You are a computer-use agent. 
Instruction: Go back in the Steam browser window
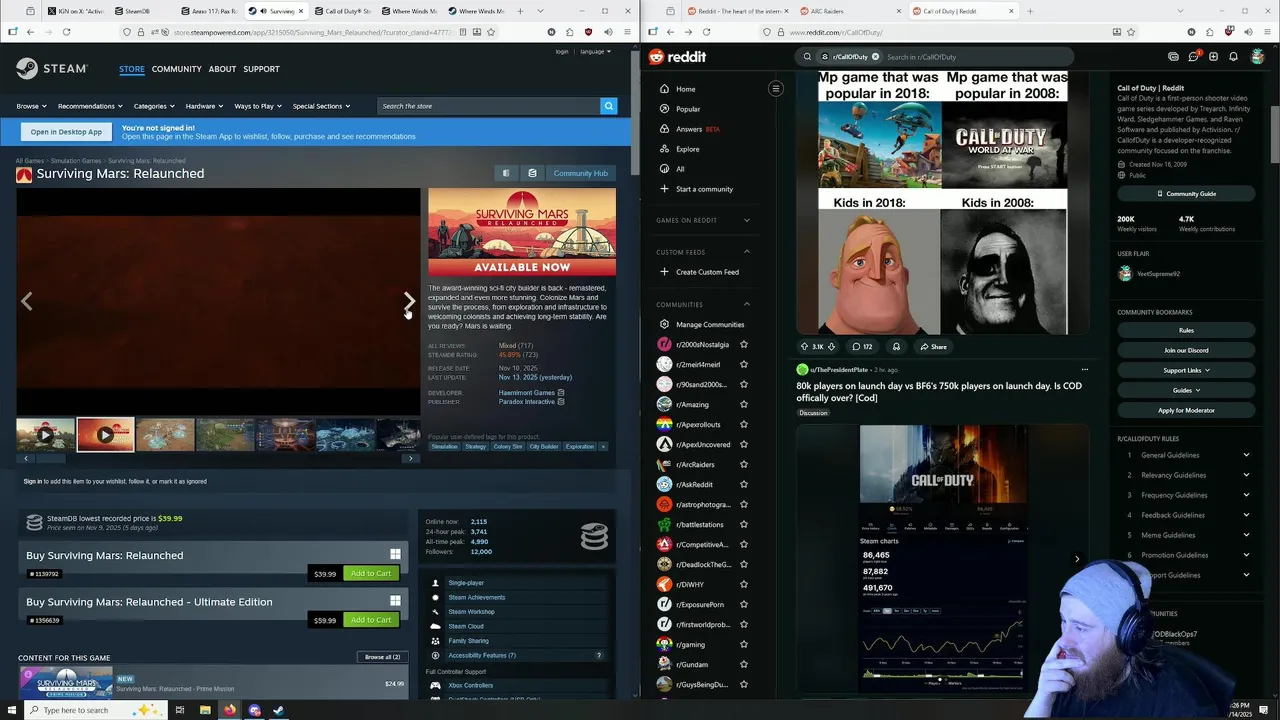tap(30, 32)
